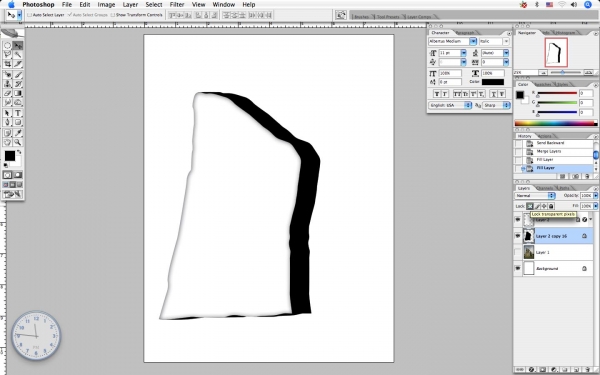The width and height of the screenshot is (600, 375).
Task: Open the Filter menu
Action: click(177, 5)
